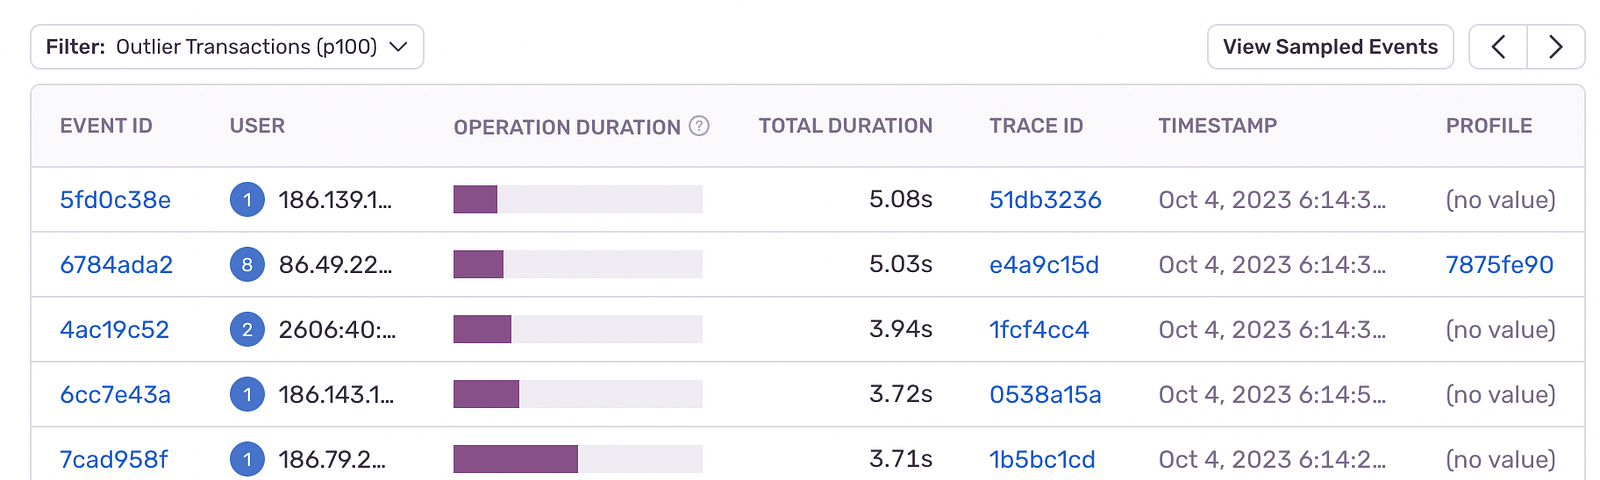Open event 7cad958f

click(x=114, y=460)
